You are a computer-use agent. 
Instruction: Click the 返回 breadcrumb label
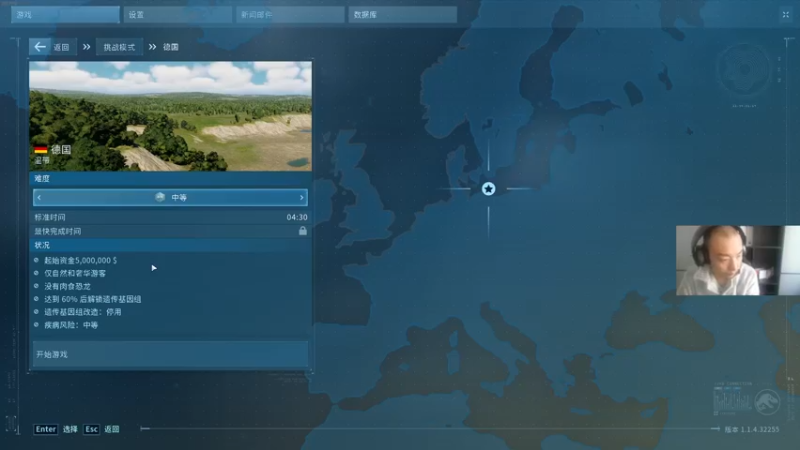click(x=61, y=47)
